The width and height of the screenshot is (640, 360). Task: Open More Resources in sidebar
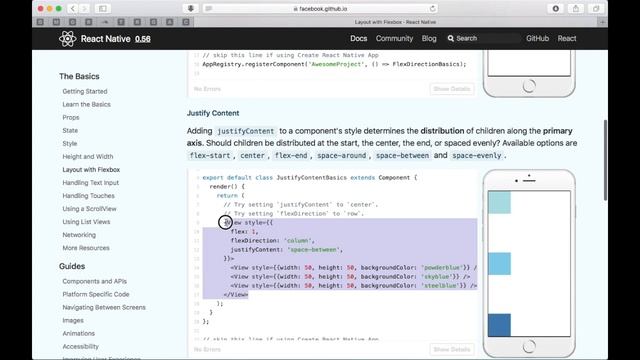pos(86,248)
